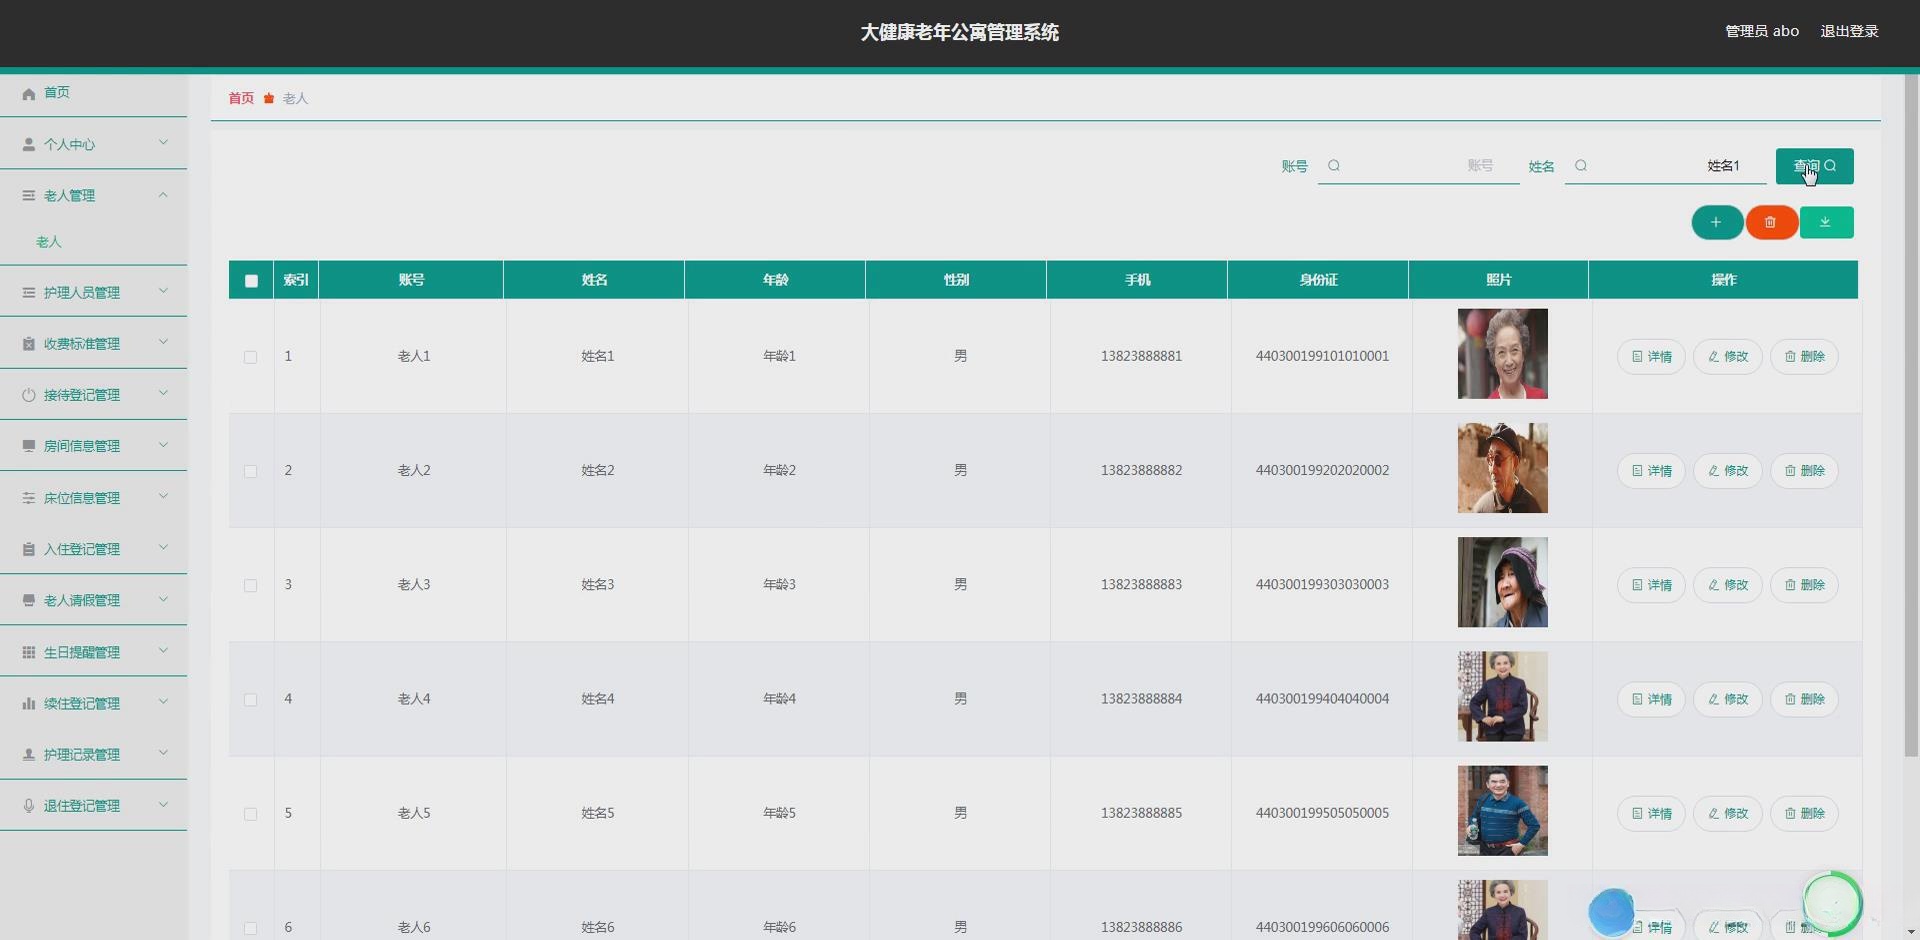Click the icon beside 护理人员管理
This screenshot has height=940, width=1920.
tap(29, 293)
